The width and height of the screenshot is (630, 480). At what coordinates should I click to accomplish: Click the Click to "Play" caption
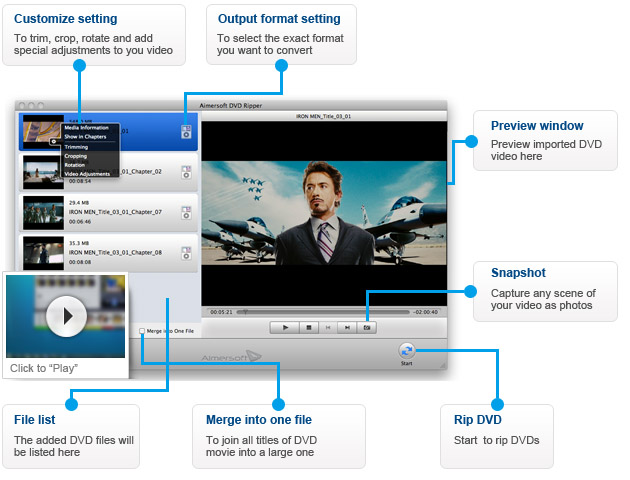tap(44, 368)
